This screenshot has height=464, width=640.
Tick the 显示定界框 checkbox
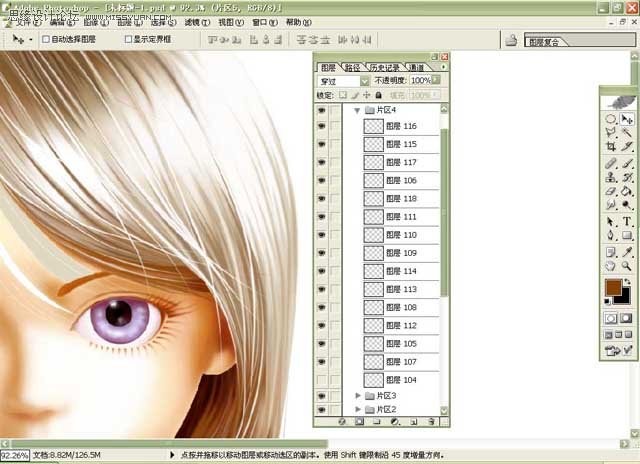(x=128, y=39)
